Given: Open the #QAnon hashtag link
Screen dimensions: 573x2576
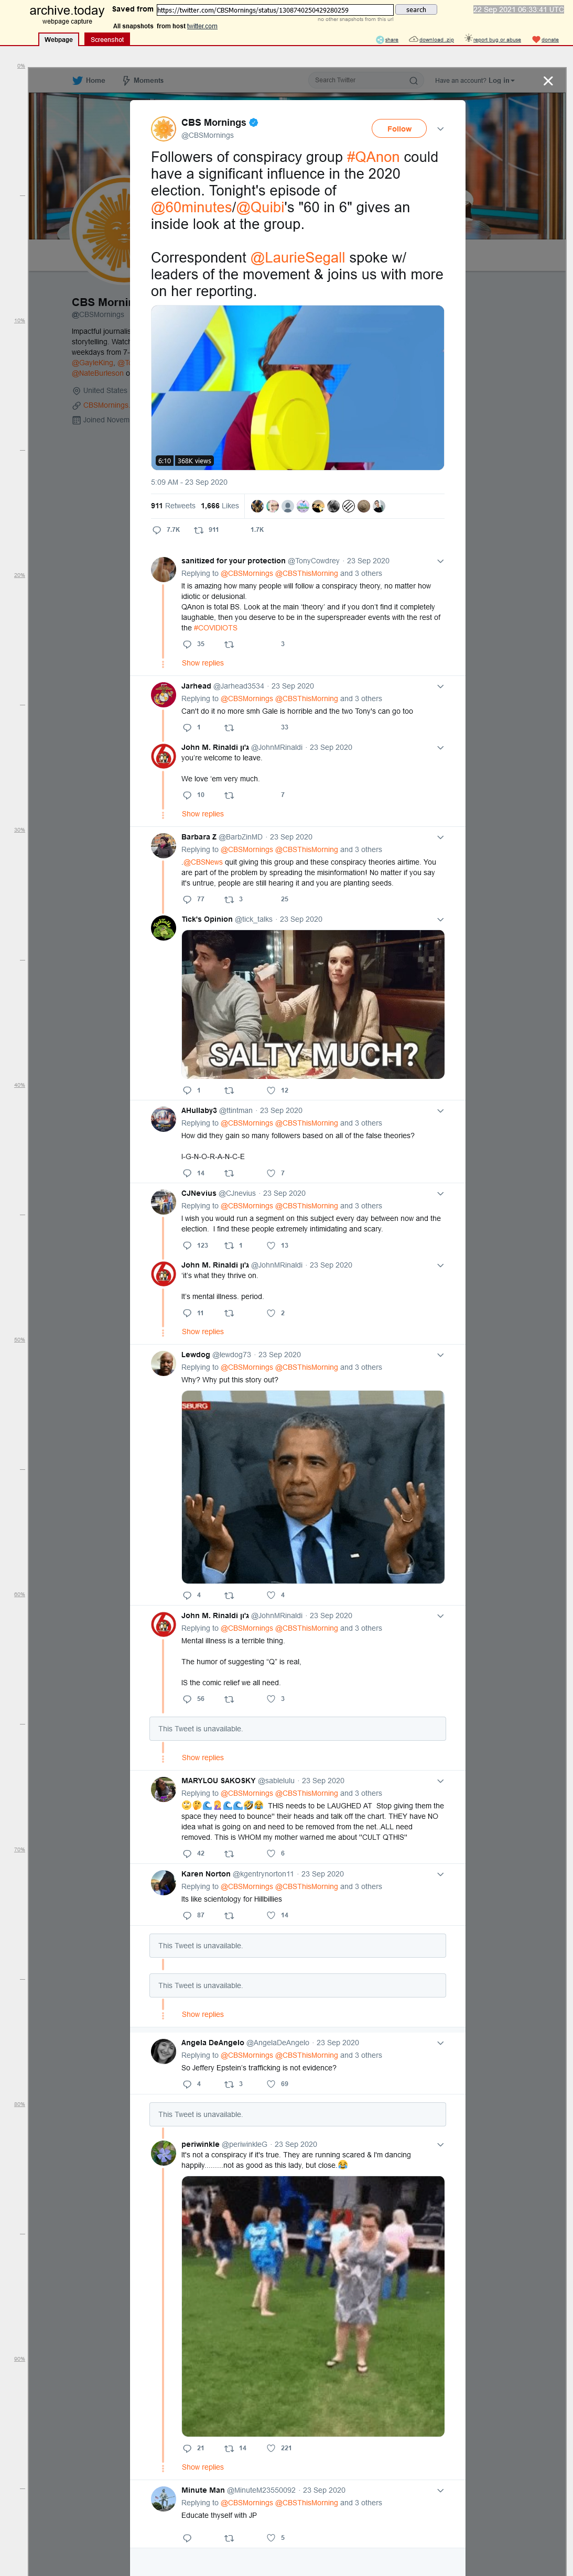Looking at the screenshot, I should point(373,157).
